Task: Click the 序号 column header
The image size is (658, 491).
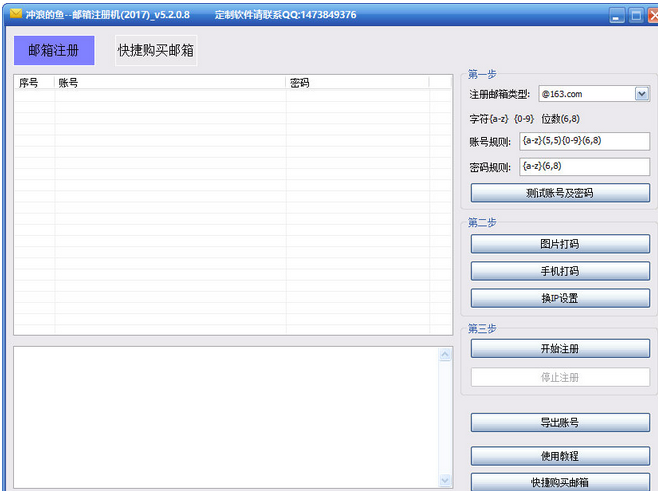Action: coord(34,83)
